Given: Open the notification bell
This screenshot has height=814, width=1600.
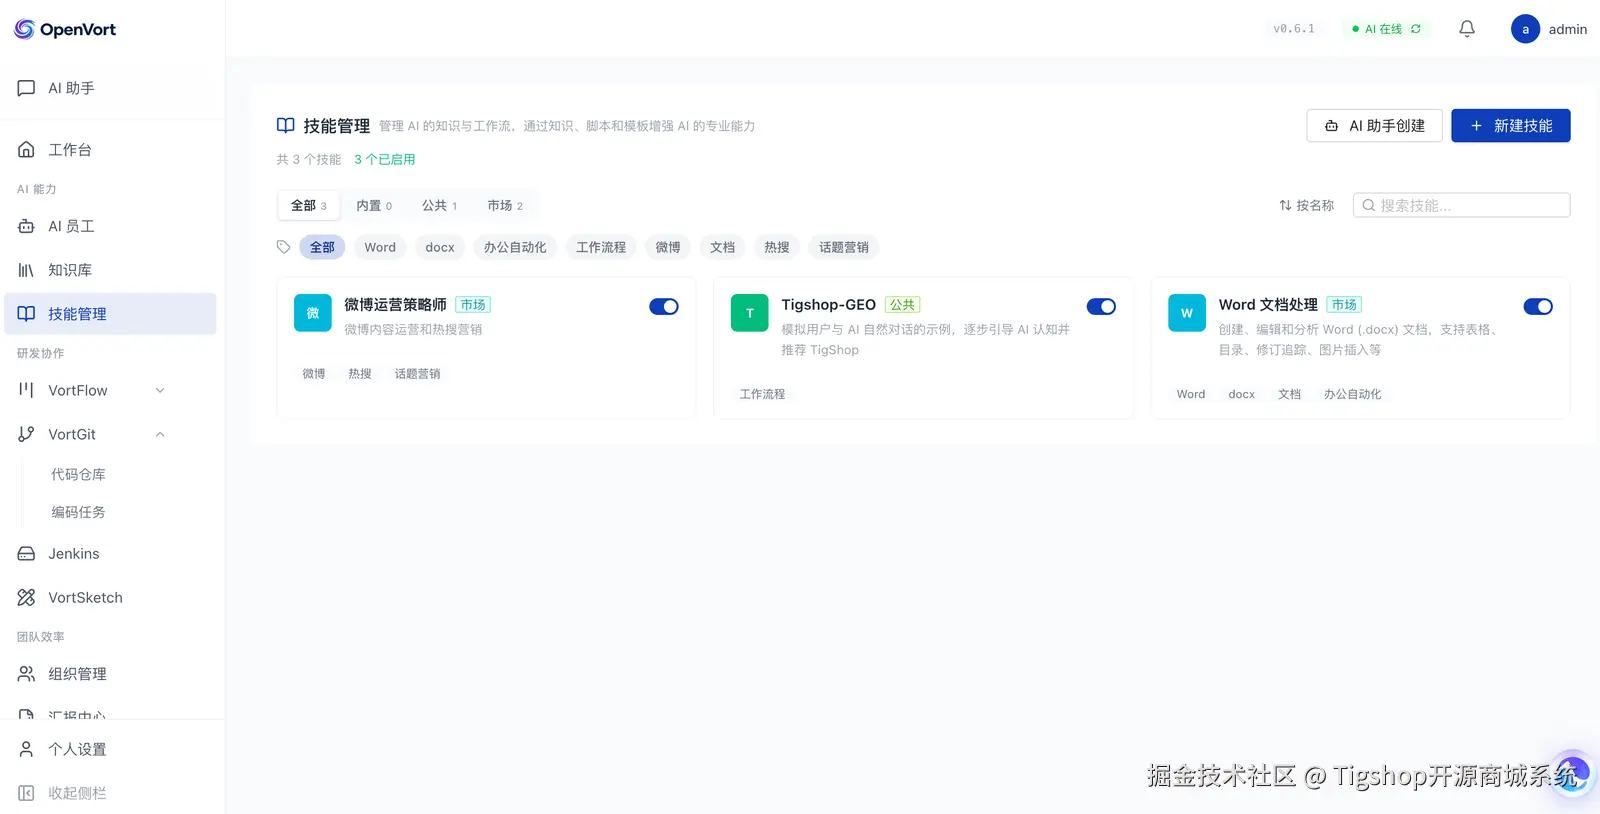Looking at the screenshot, I should point(1467,29).
